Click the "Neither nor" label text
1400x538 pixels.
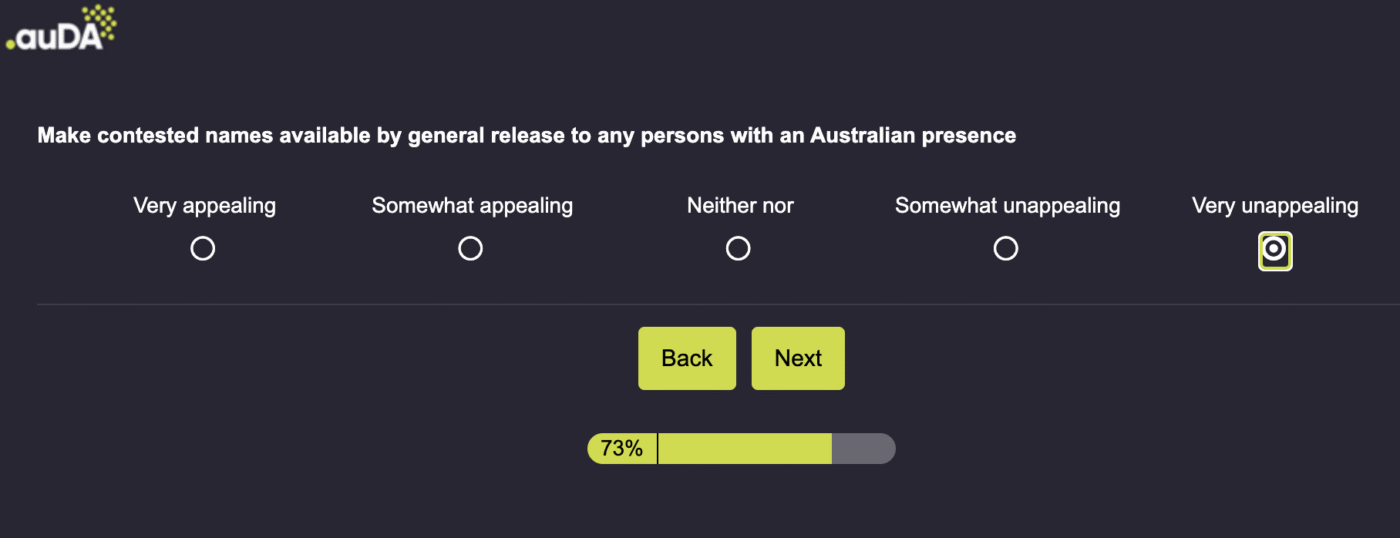740,206
